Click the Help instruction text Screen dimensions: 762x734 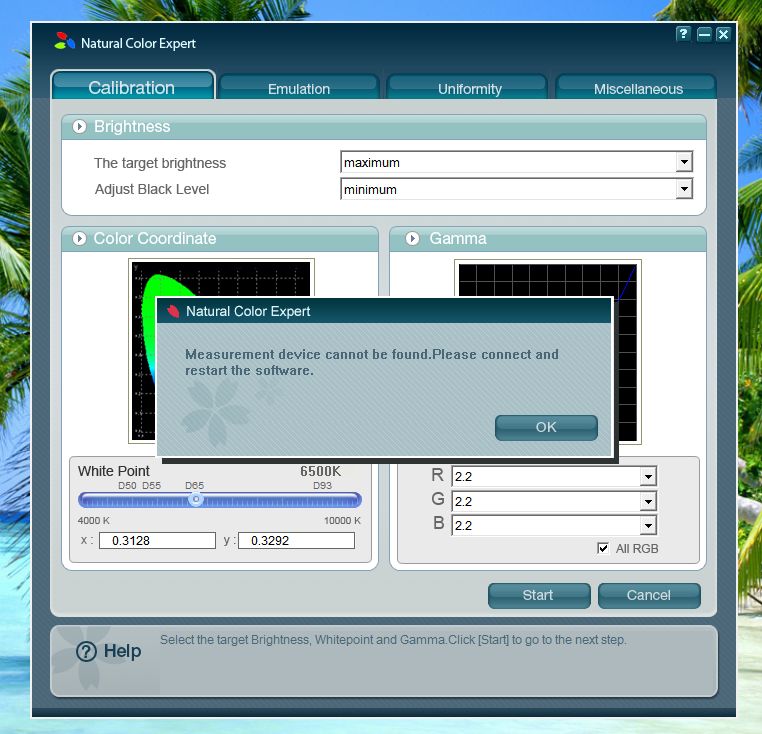click(x=393, y=640)
